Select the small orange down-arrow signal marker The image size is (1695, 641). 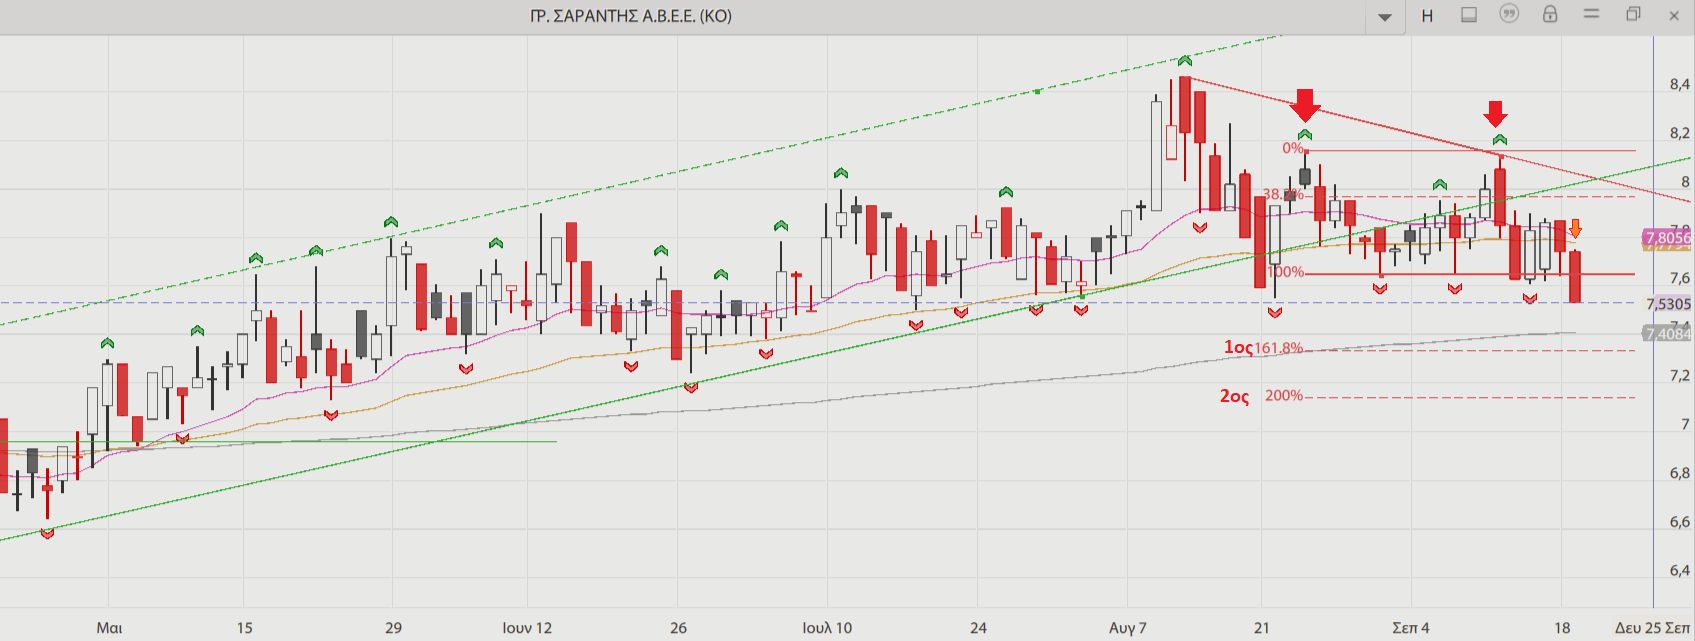(x=1575, y=228)
